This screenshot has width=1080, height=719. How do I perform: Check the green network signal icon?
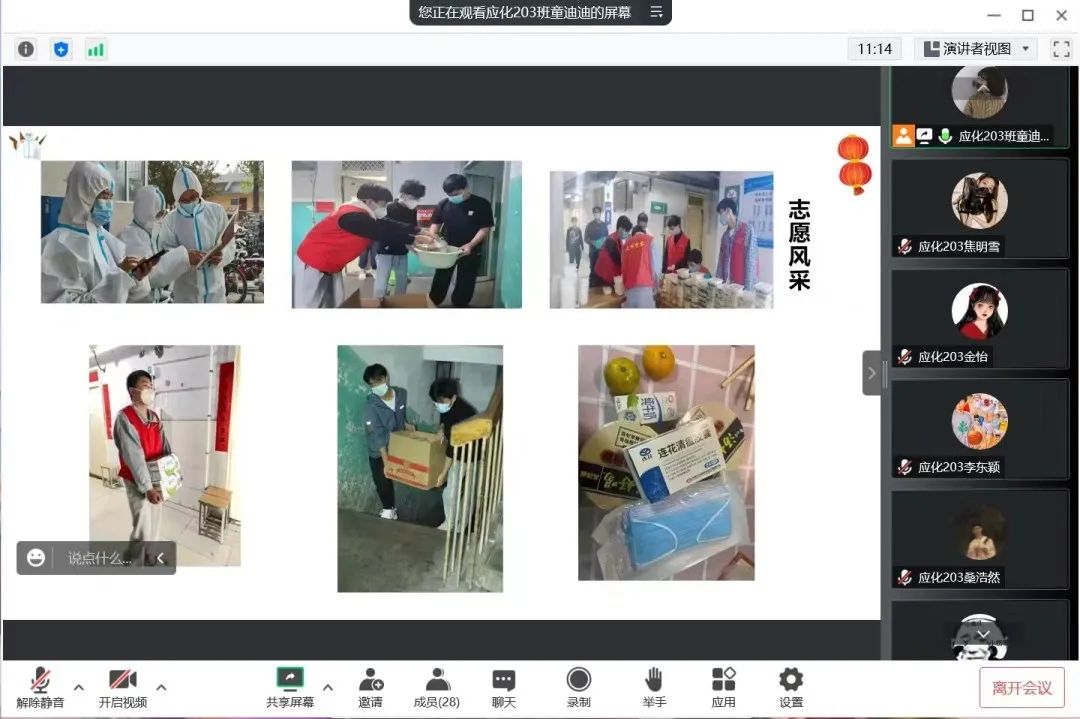(95, 49)
